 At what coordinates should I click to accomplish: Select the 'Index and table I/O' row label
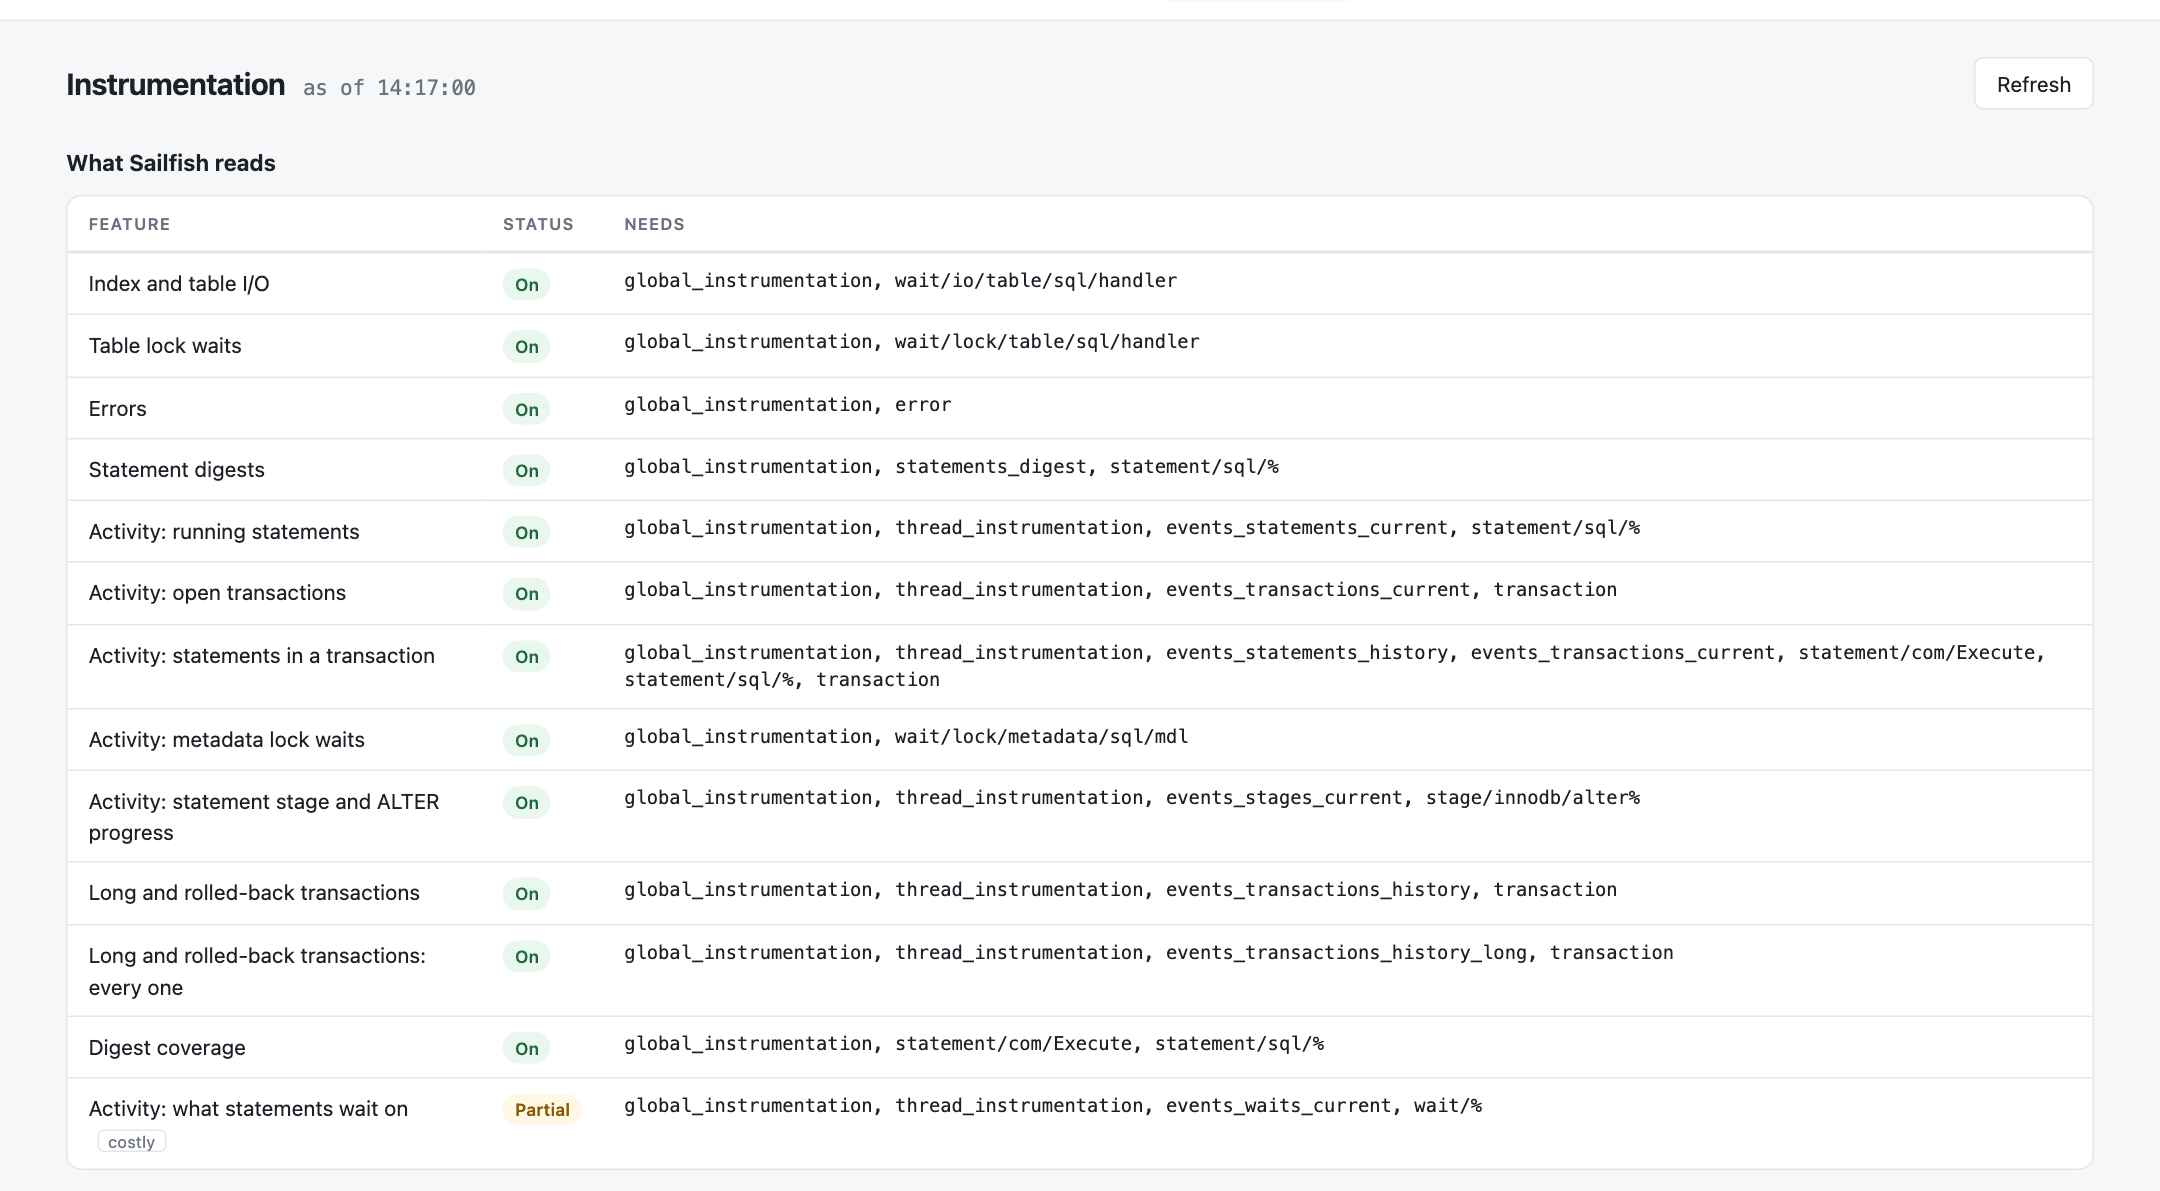point(179,284)
